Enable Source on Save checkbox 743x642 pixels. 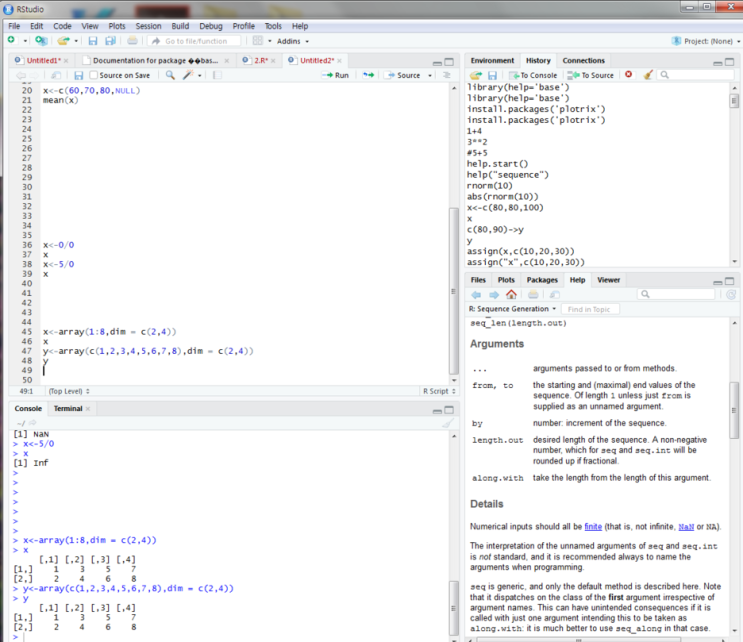(94, 75)
